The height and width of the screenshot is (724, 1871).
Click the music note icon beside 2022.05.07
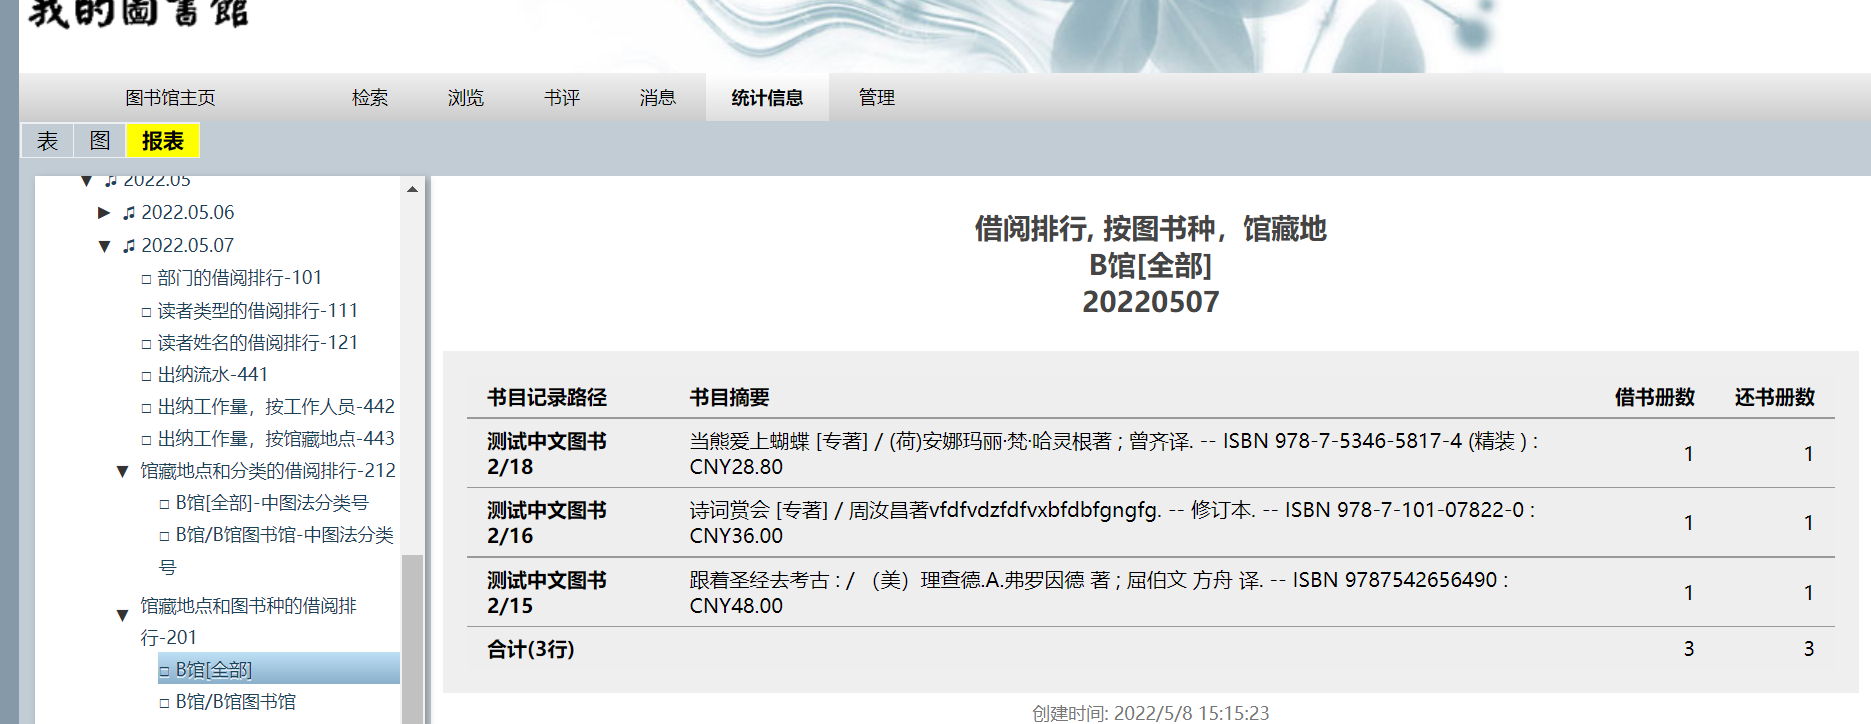(129, 246)
